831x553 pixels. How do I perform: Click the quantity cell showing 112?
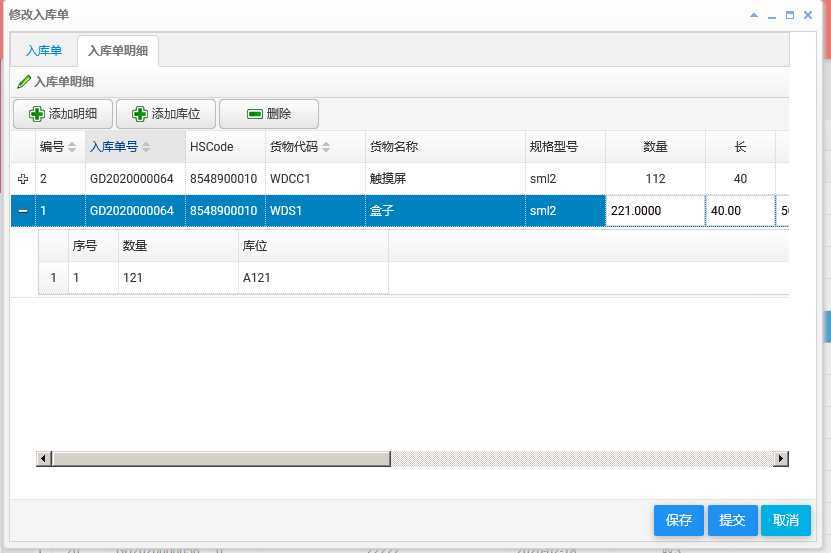[x=656, y=179]
